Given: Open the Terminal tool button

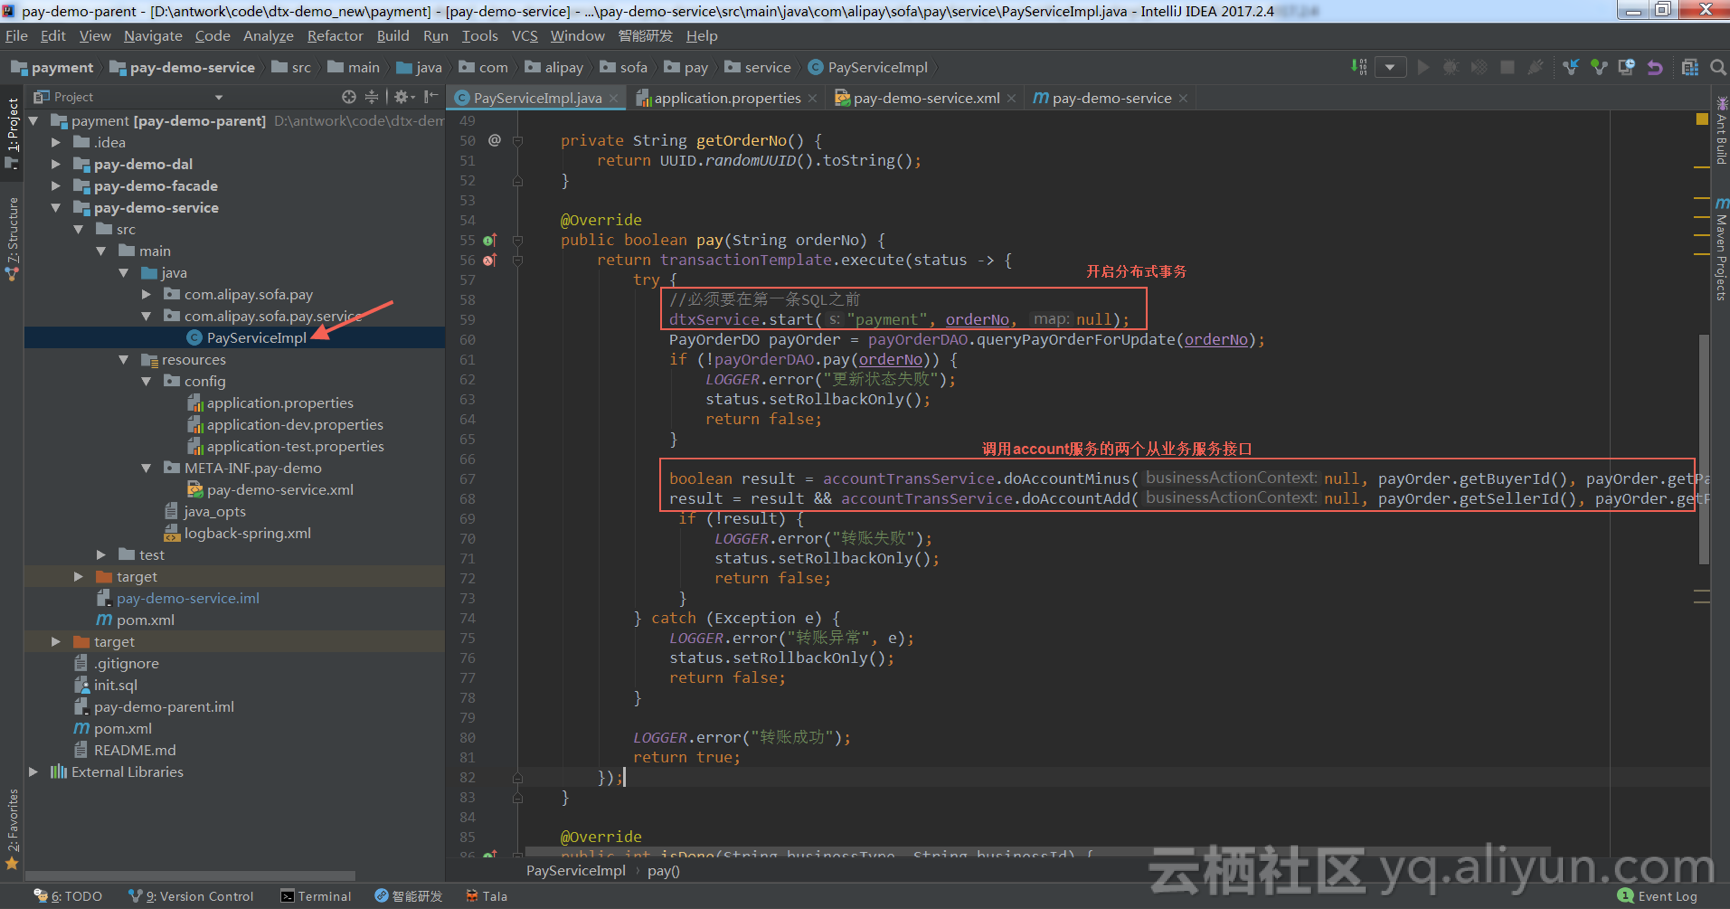Looking at the screenshot, I should [x=316, y=896].
